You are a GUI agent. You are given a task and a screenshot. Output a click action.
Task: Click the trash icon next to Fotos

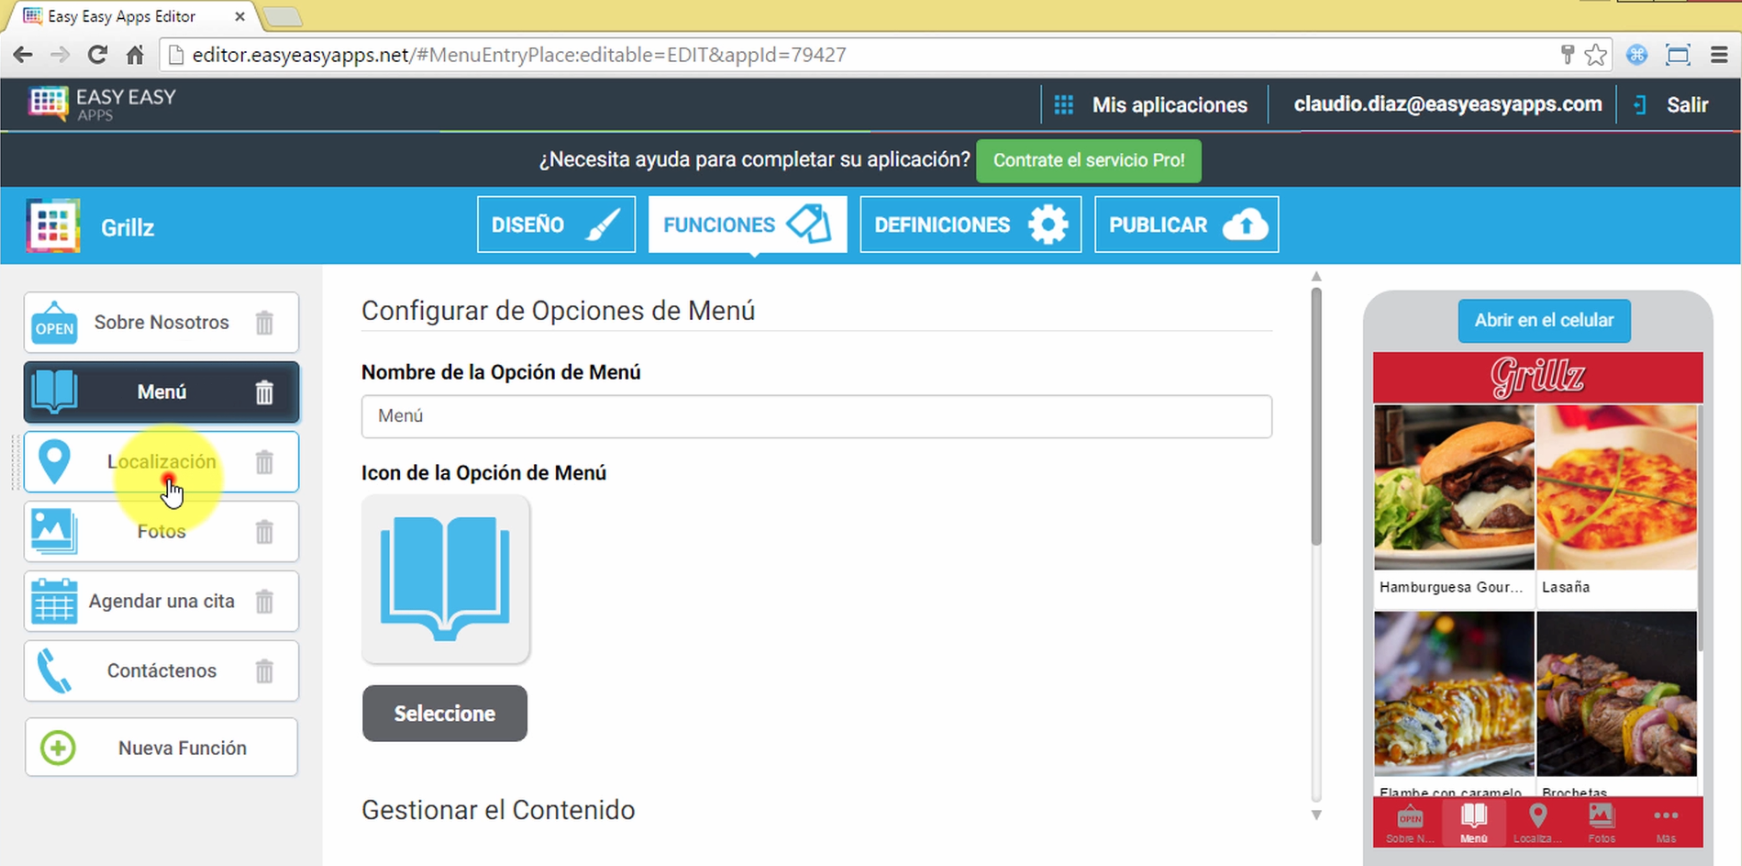(264, 532)
